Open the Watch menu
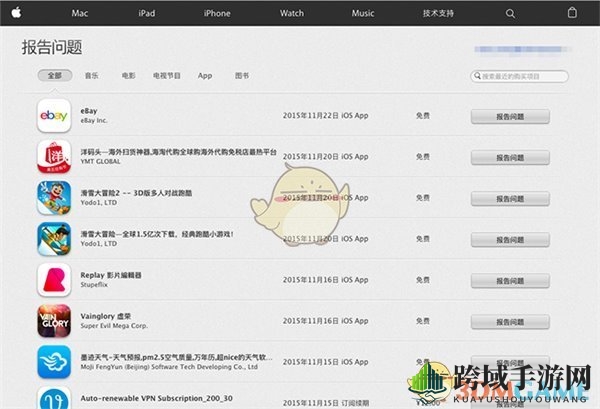The image size is (600, 409). click(292, 13)
